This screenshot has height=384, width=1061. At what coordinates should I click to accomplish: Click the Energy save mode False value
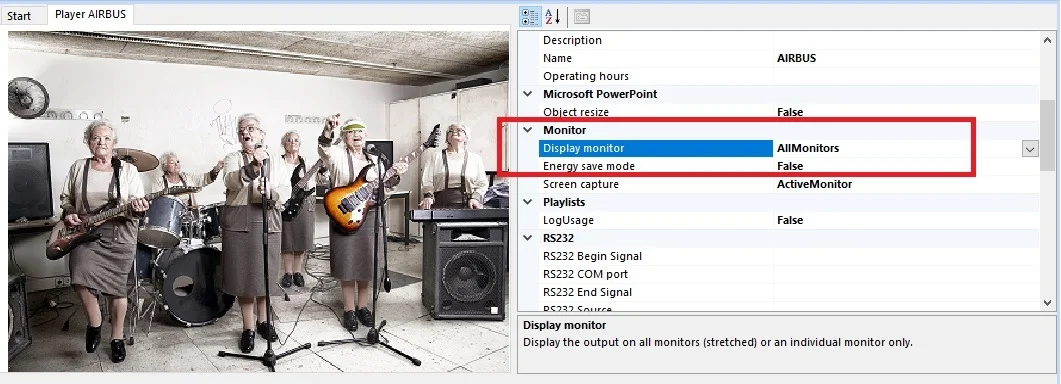coord(790,166)
